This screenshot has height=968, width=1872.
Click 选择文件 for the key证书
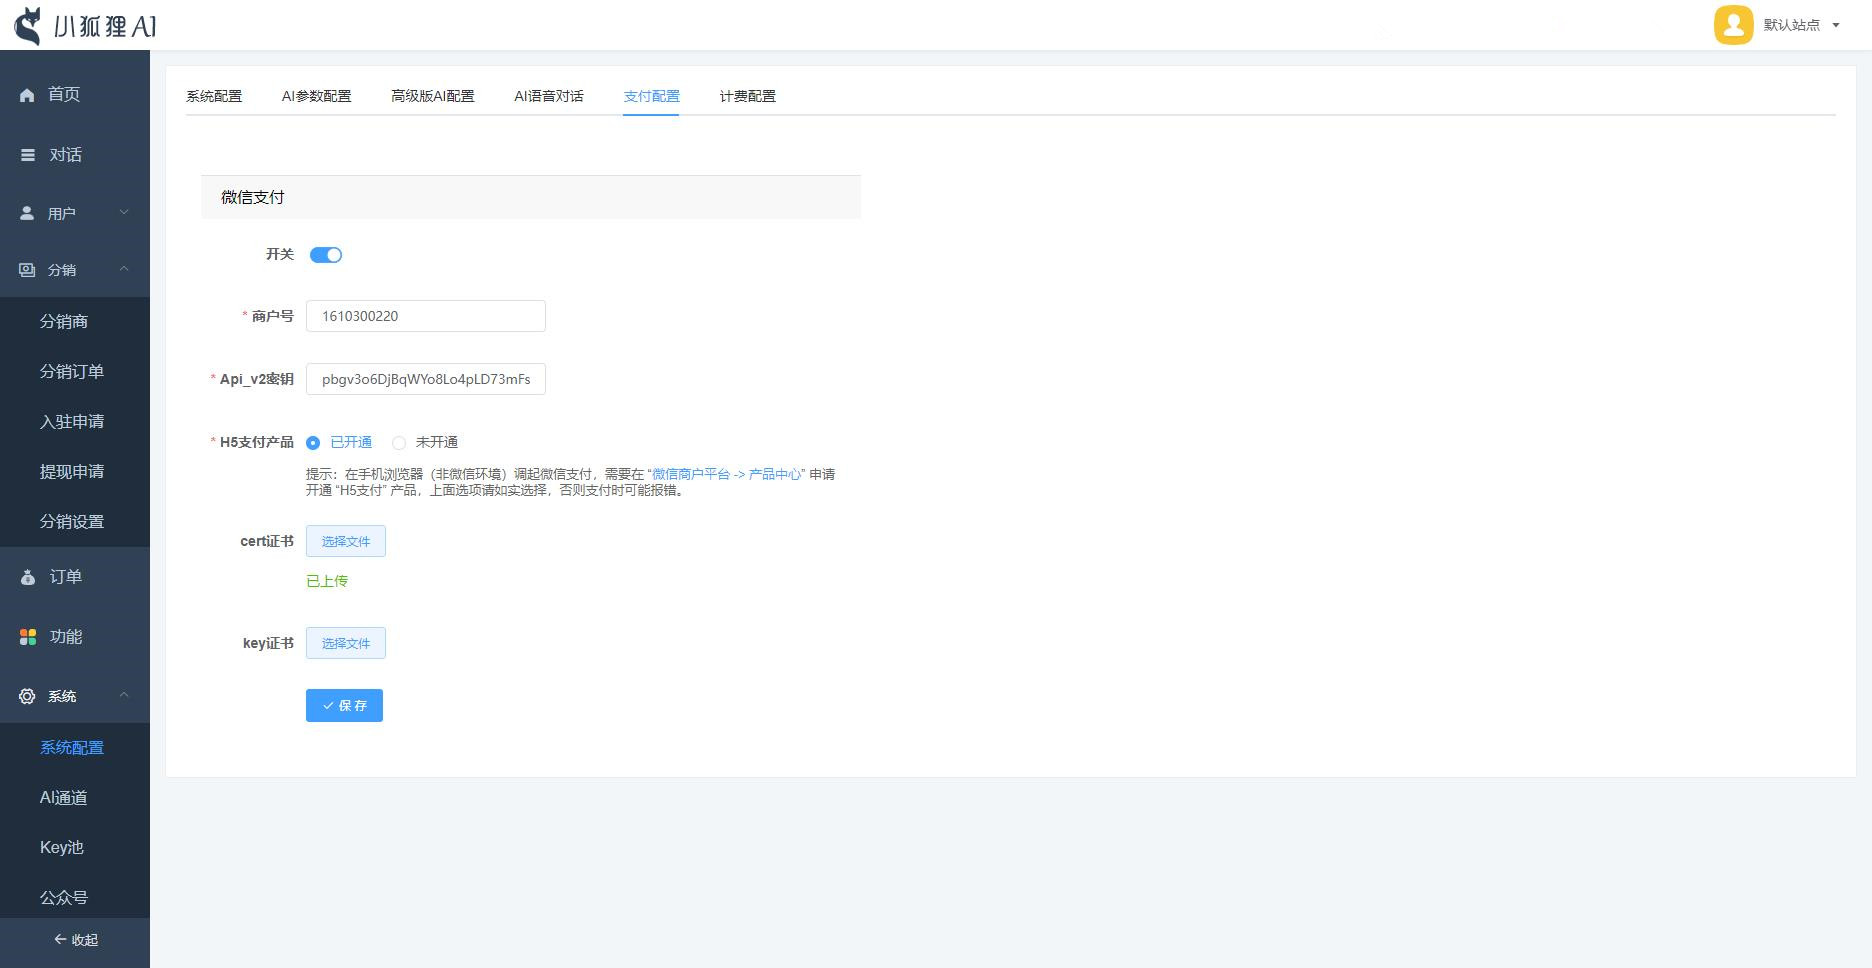346,643
